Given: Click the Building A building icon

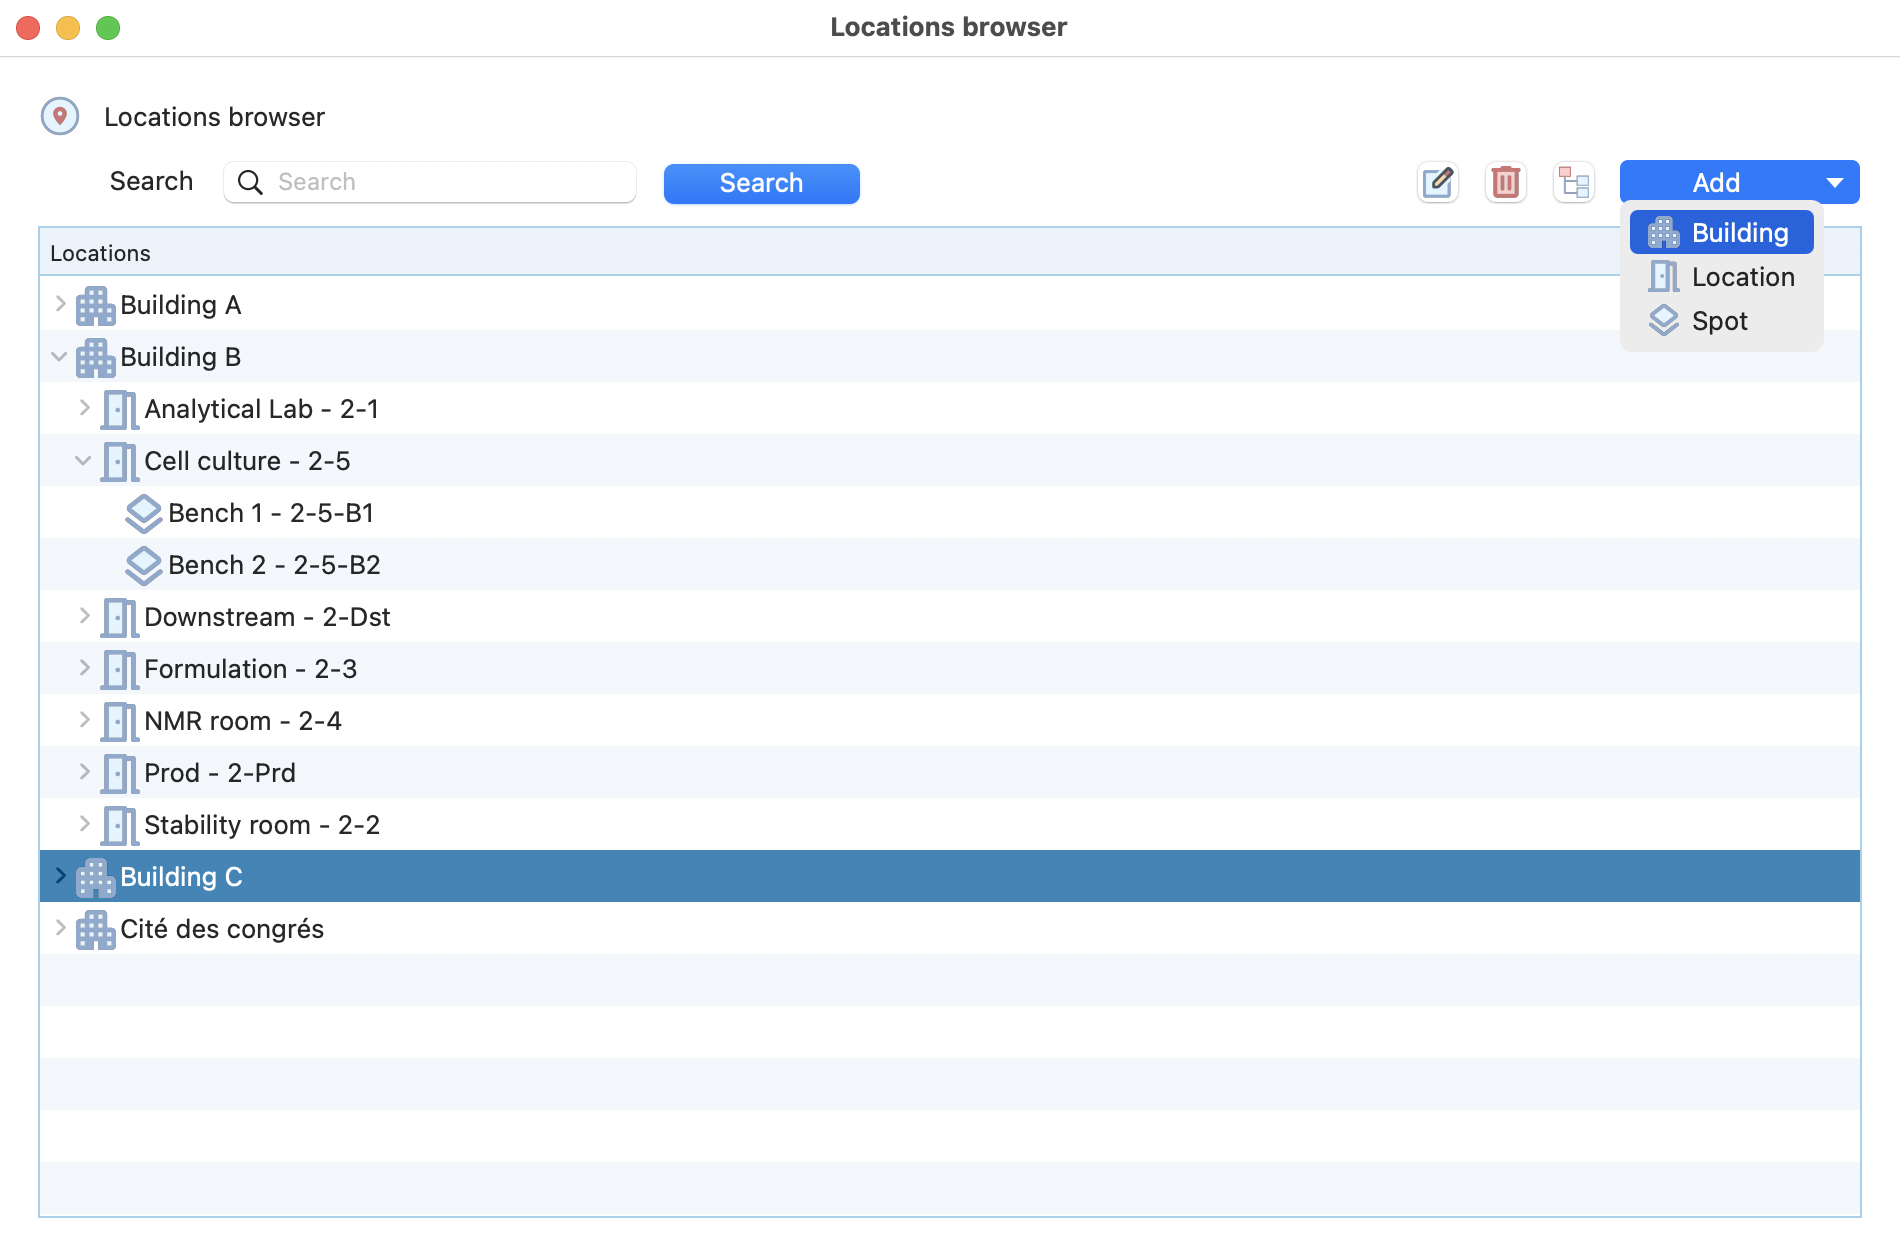Looking at the screenshot, I should tap(96, 305).
